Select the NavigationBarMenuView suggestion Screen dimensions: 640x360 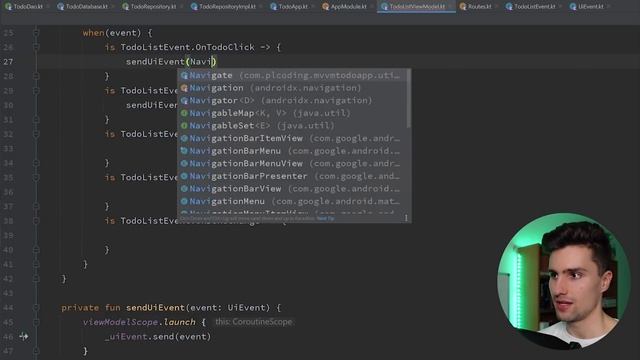[x=292, y=164]
